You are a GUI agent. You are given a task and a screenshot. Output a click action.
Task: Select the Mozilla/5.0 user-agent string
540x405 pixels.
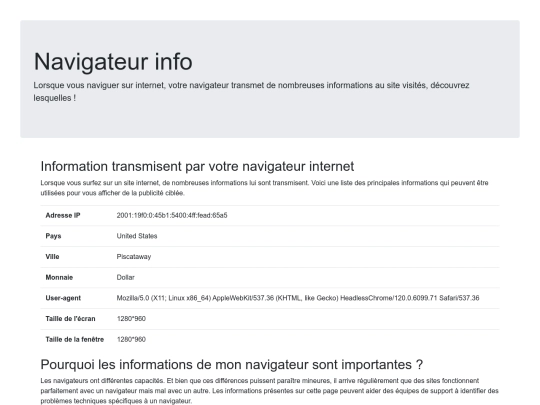point(298,298)
